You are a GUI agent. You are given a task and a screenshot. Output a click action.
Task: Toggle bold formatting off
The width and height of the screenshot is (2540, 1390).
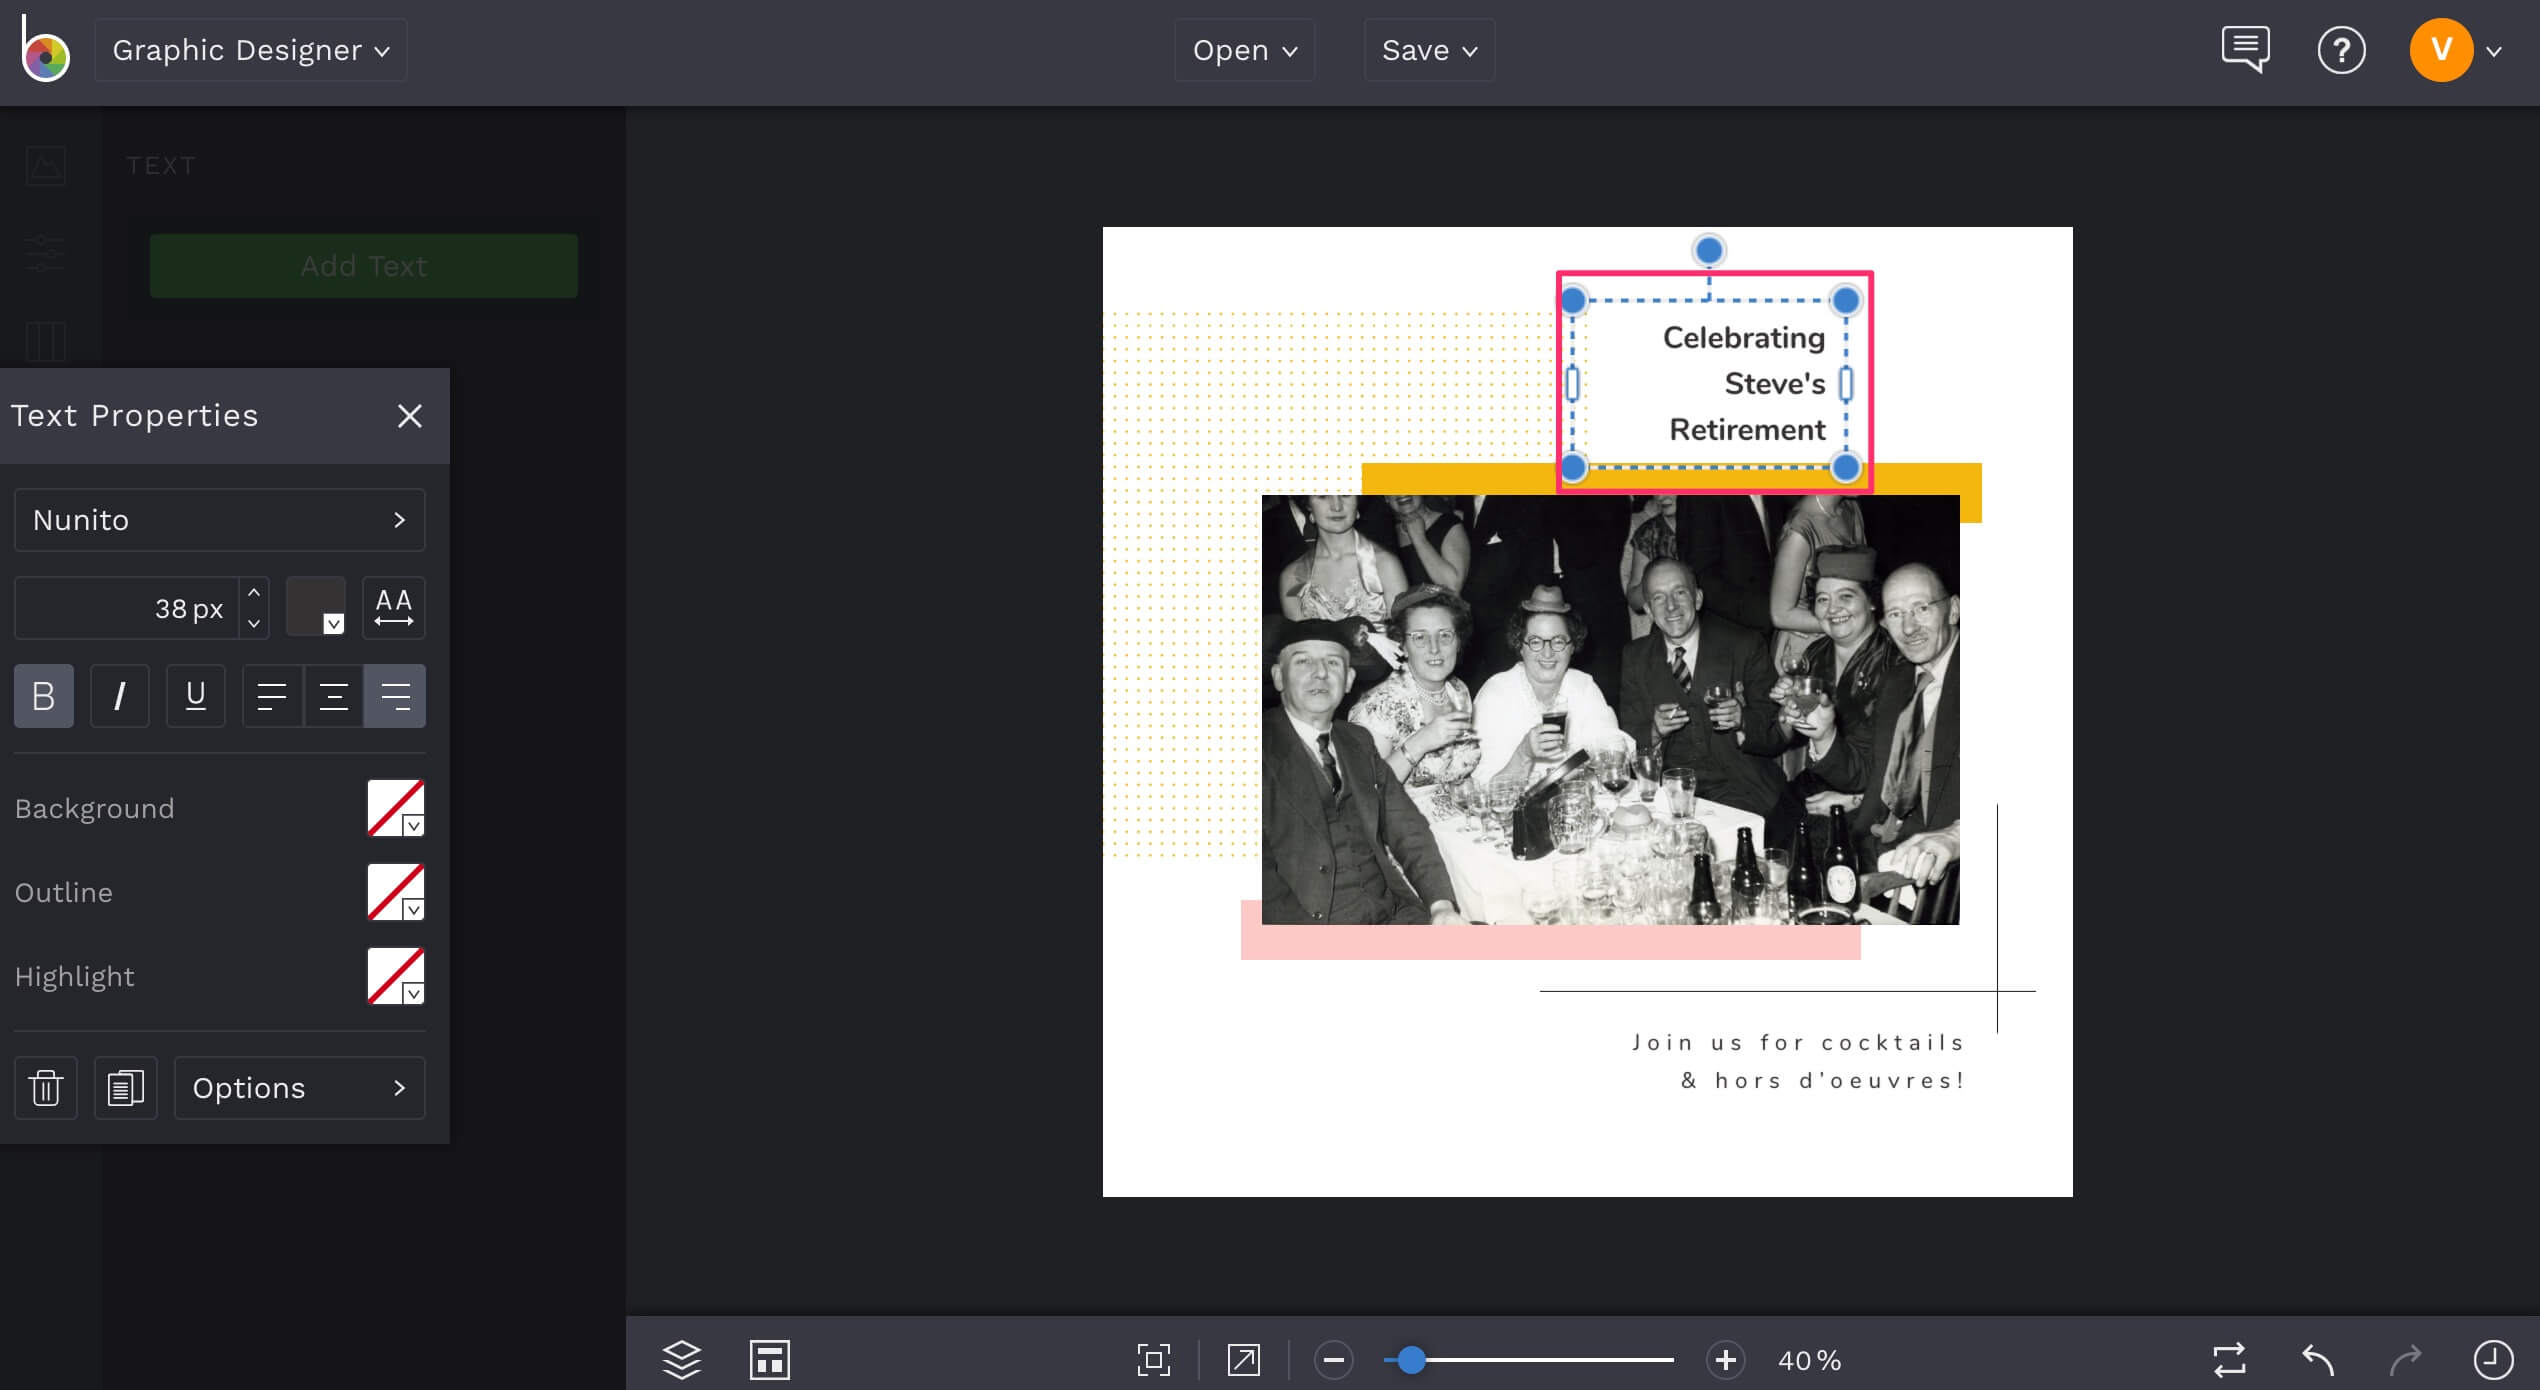click(43, 696)
